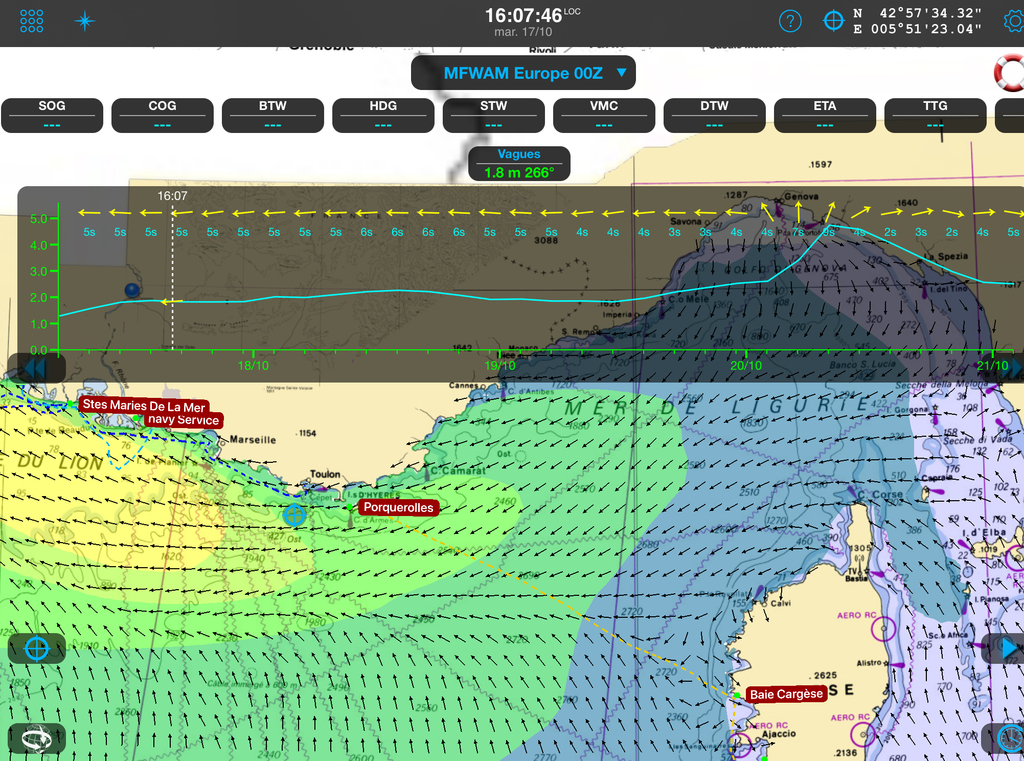Select the Porquerolles waypoint label
Screen dimensions: 1024x761
click(398, 508)
